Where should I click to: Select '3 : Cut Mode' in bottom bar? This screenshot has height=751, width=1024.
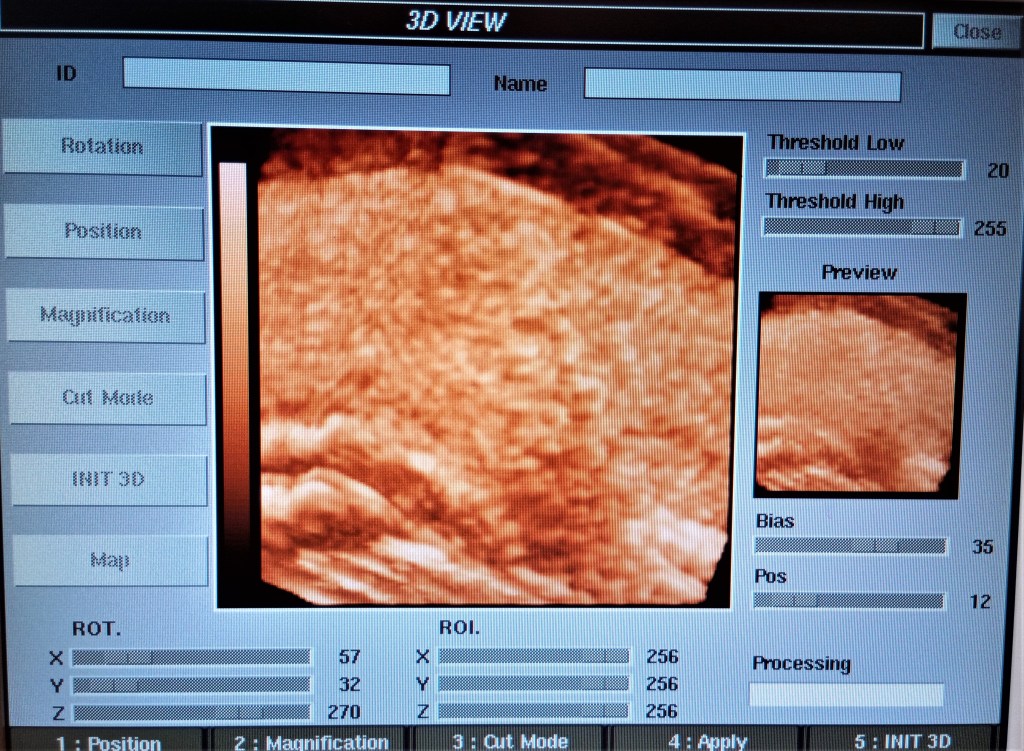(510, 741)
